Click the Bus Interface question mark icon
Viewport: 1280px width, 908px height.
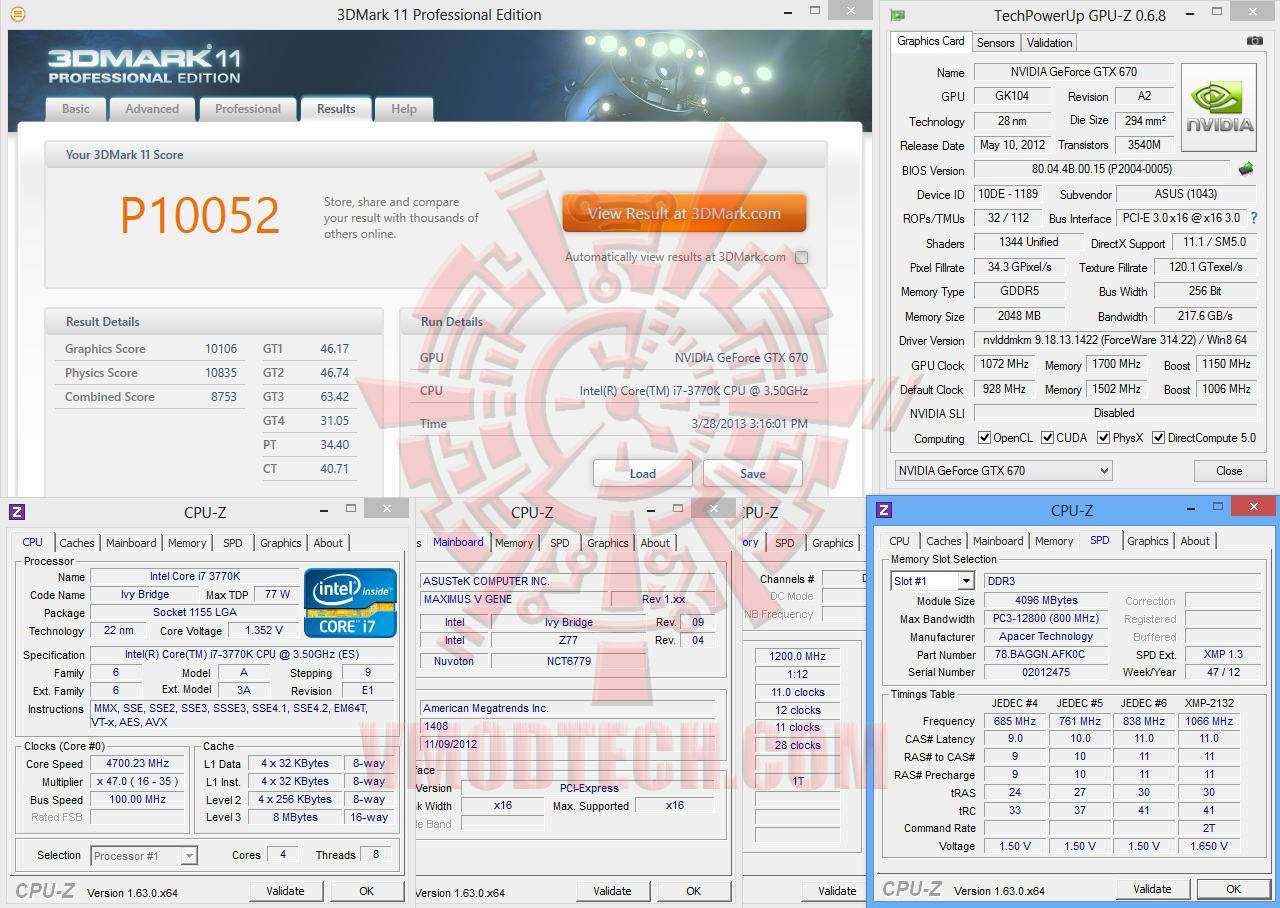pos(1253,218)
